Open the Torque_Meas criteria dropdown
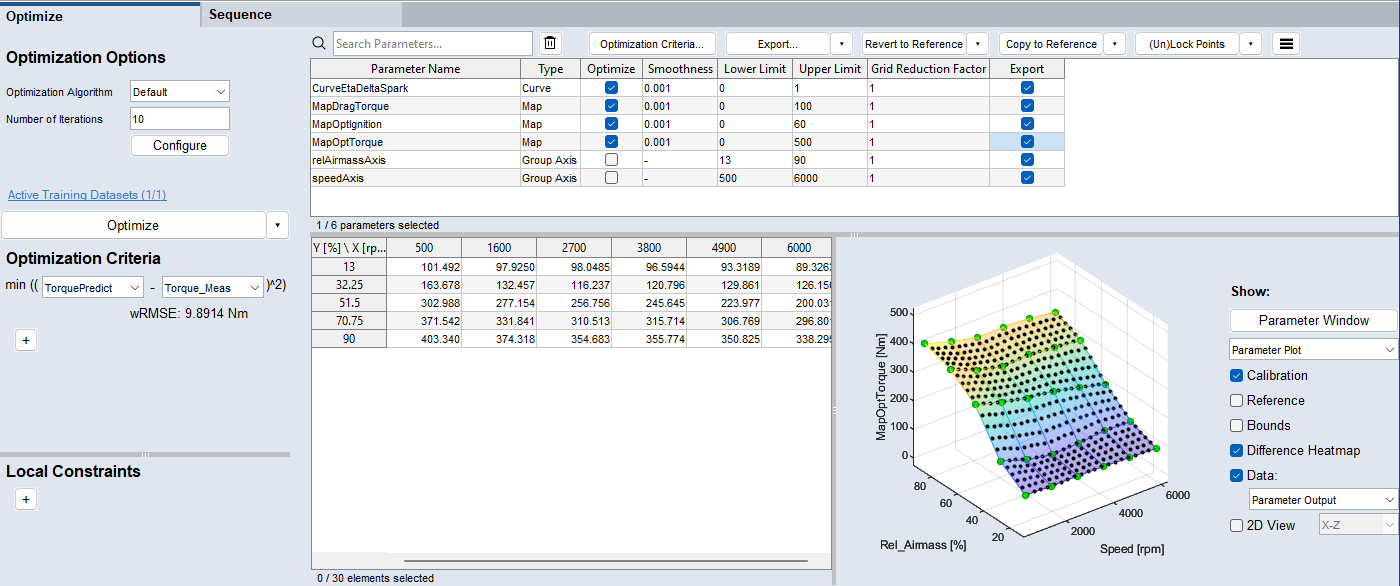1400x586 pixels. (x=212, y=288)
